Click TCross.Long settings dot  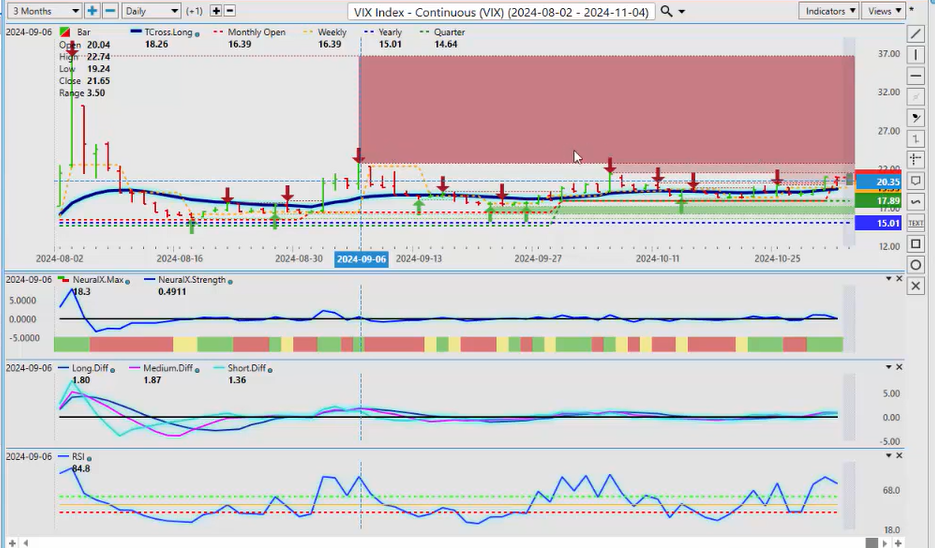197,34
